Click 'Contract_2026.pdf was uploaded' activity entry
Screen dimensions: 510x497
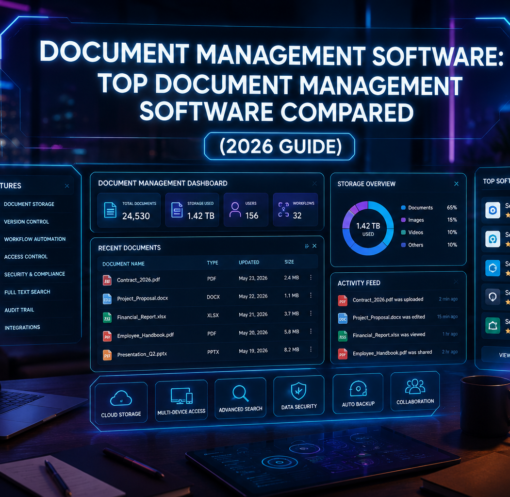pyautogui.click(x=388, y=299)
